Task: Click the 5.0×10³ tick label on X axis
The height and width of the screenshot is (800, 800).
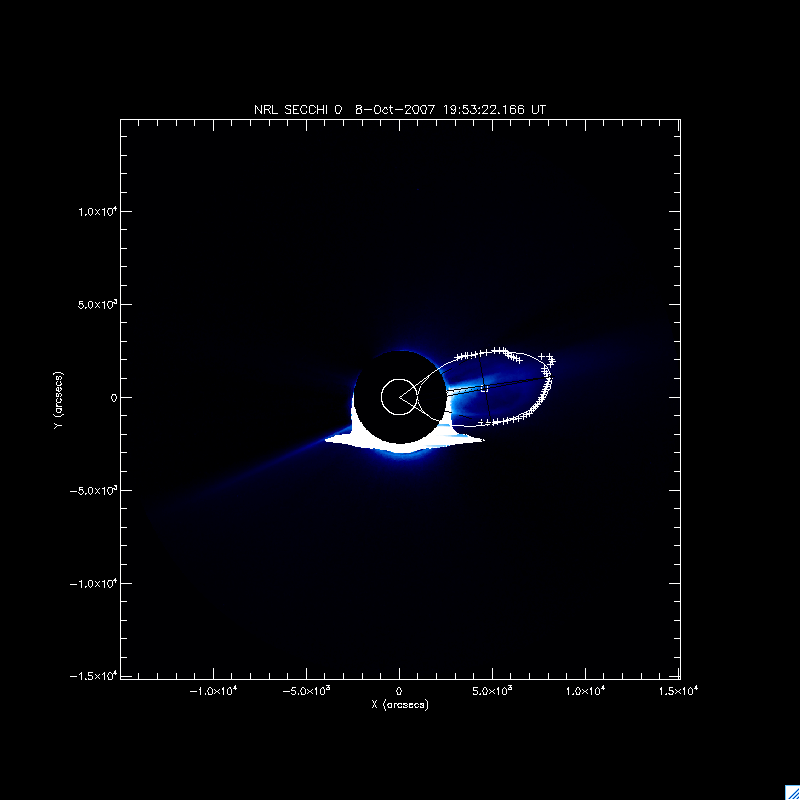Action: click(492, 691)
